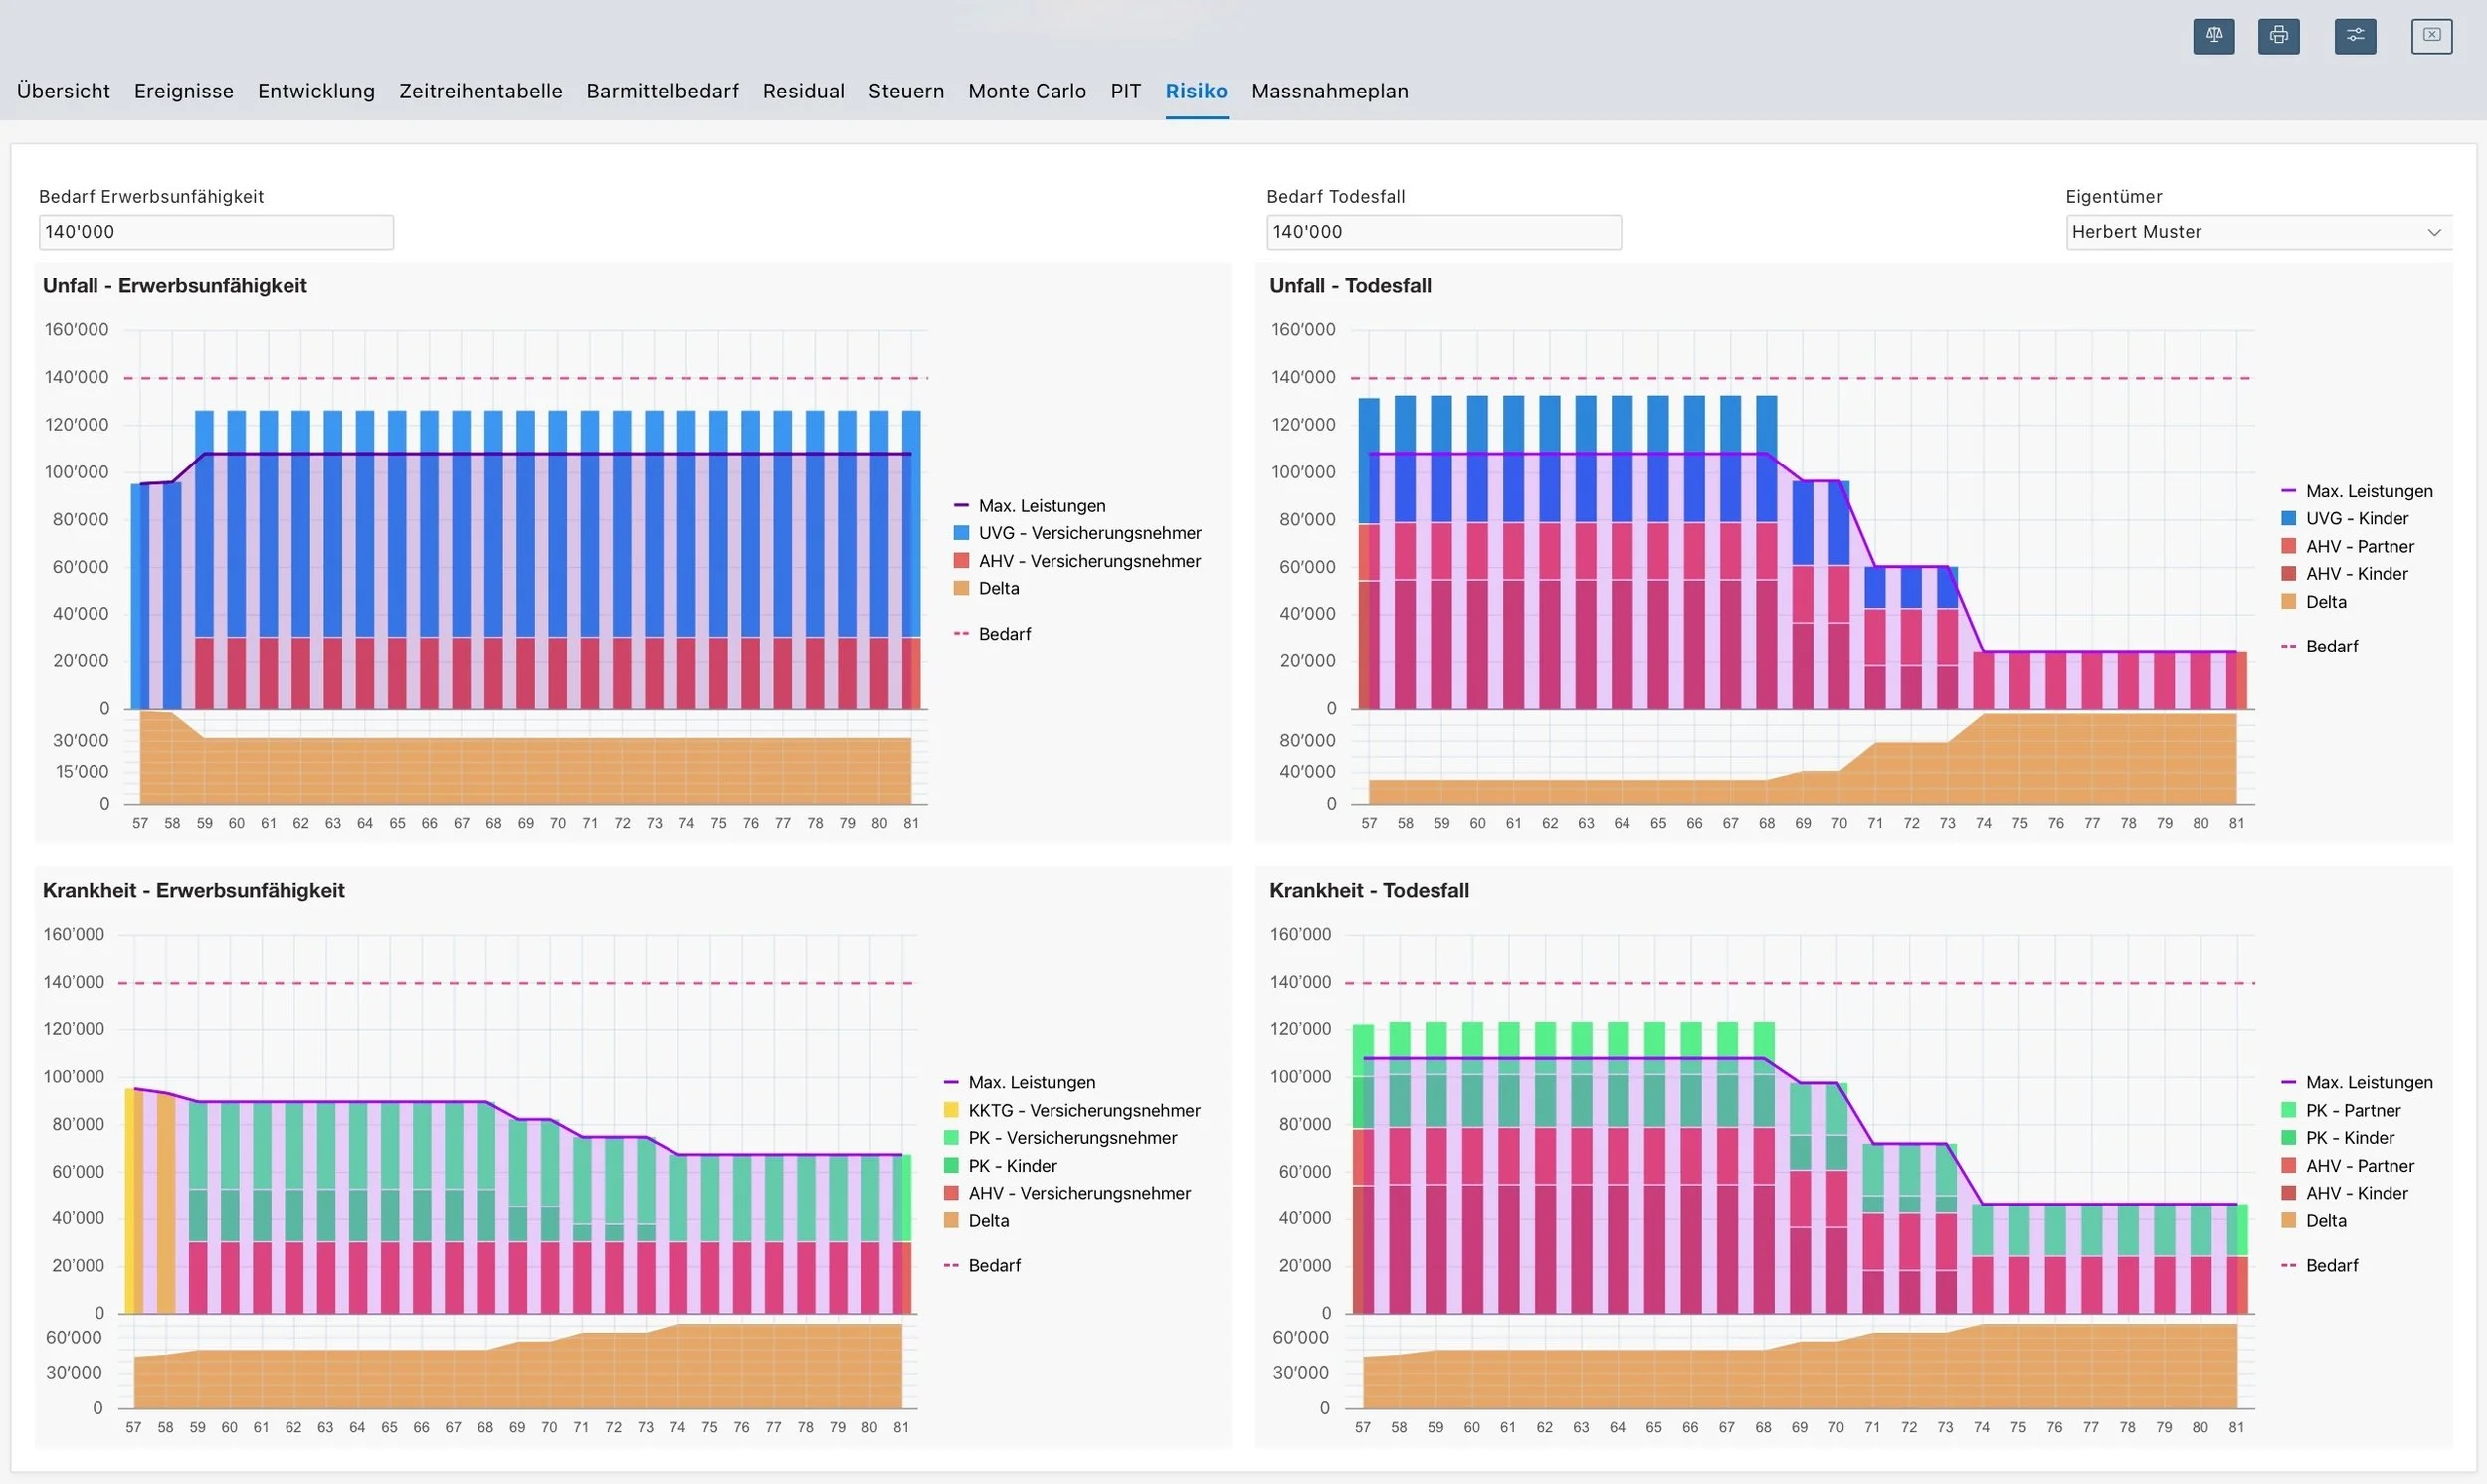Toggle UVG - Versicherungsnehmer legend entry
Image resolution: width=2487 pixels, height=1484 pixels.
click(1077, 533)
